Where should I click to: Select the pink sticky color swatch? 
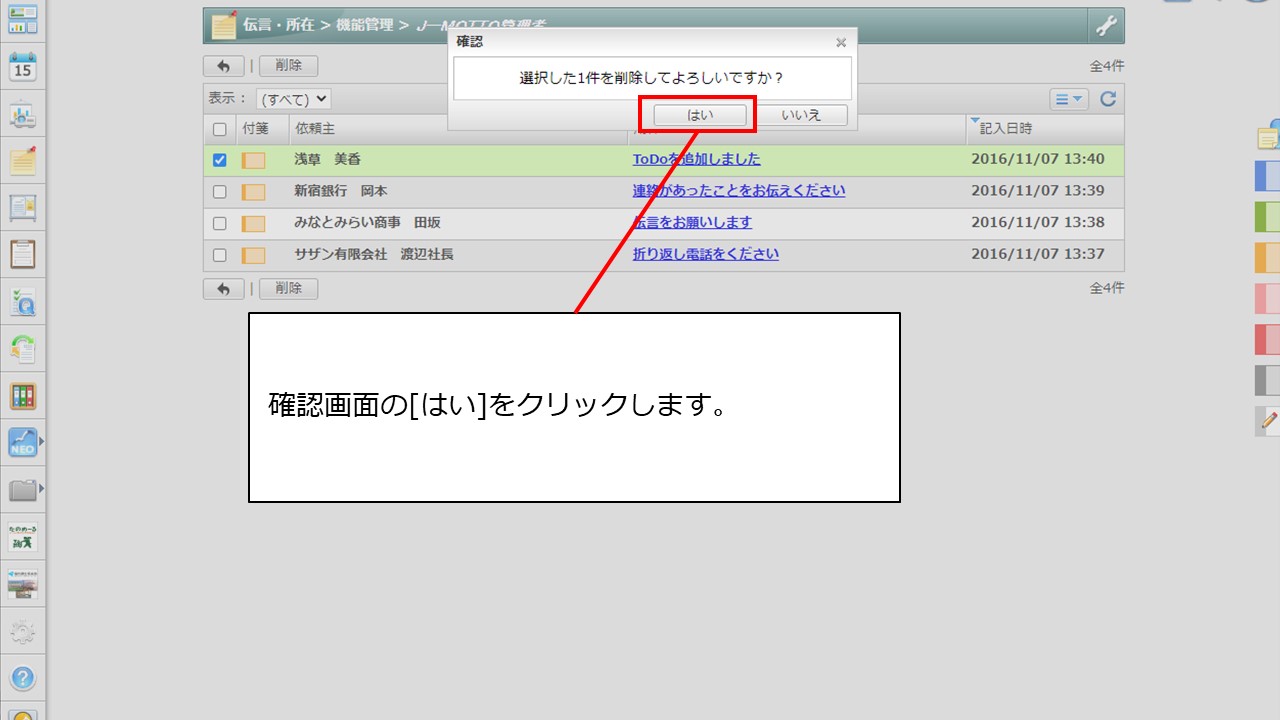[1268, 299]
